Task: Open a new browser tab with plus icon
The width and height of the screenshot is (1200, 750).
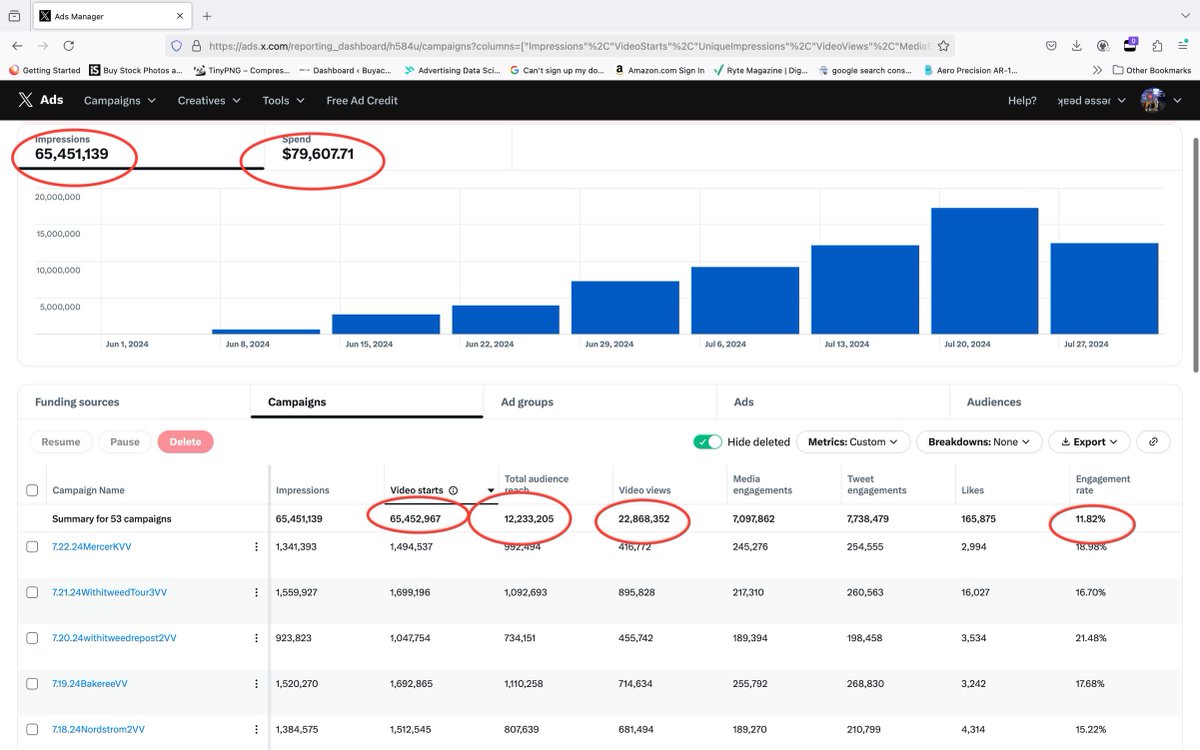Action: click(x=207, y=16)
